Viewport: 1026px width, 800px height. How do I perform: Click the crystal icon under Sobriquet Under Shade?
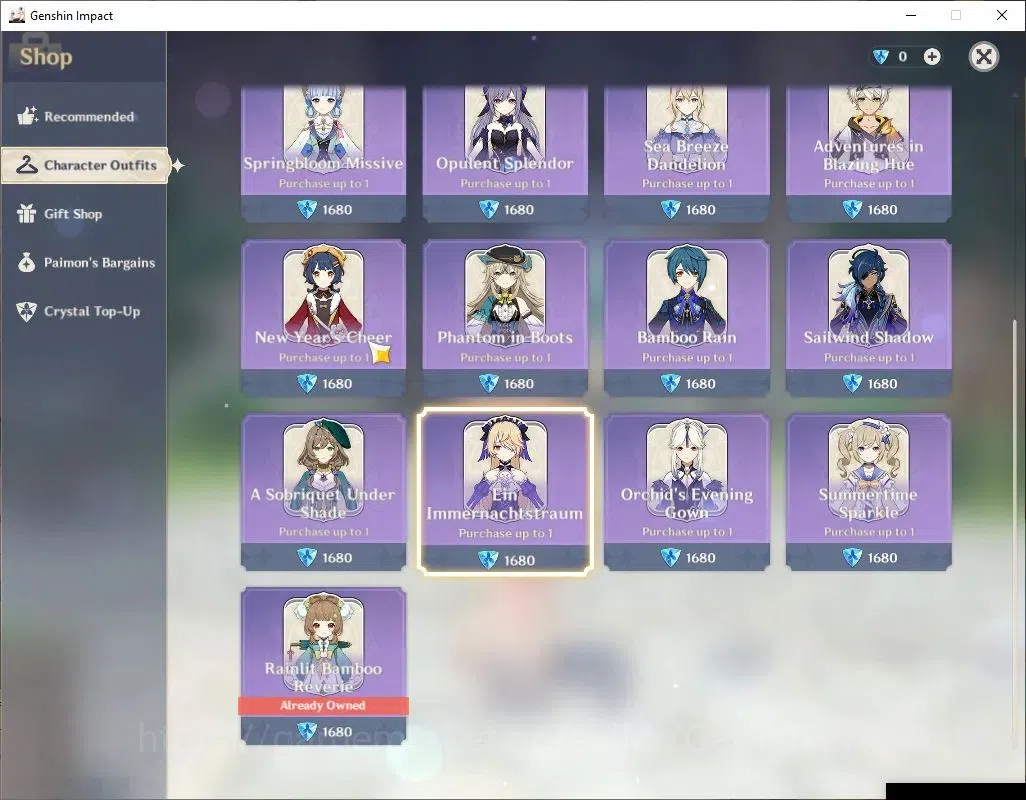click(x=307, y=557)
